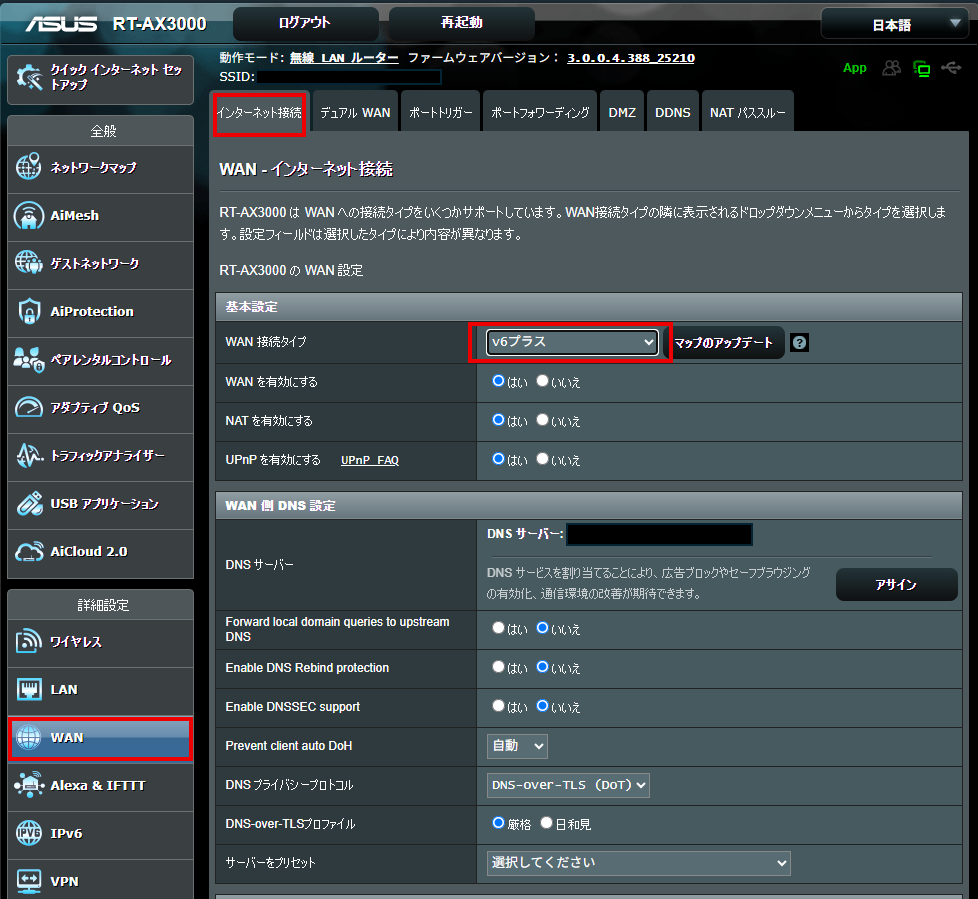Open the firmware version link

pos(631,57)
